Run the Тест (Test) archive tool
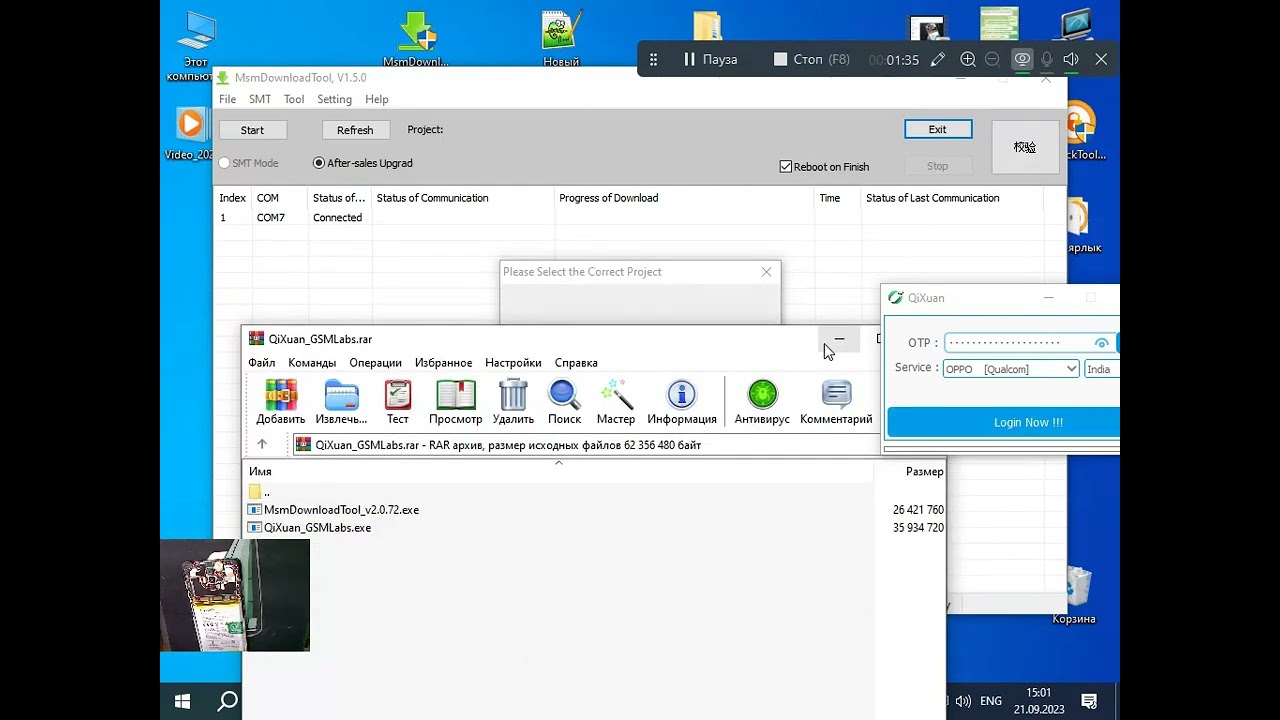The image size is (1280, 720). point(398,402)
